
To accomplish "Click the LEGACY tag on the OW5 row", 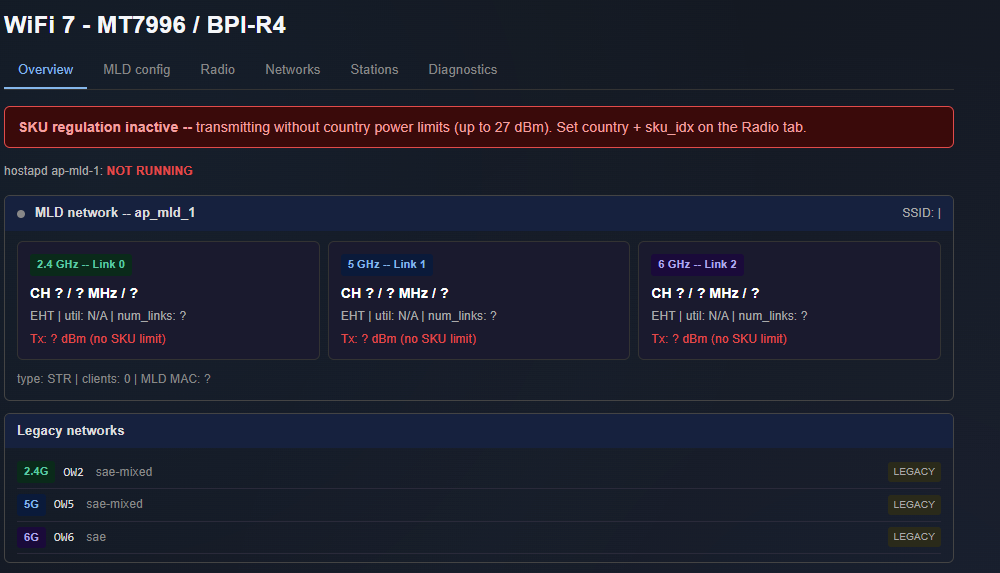I will pyautogui.click(x=914, y=505).
